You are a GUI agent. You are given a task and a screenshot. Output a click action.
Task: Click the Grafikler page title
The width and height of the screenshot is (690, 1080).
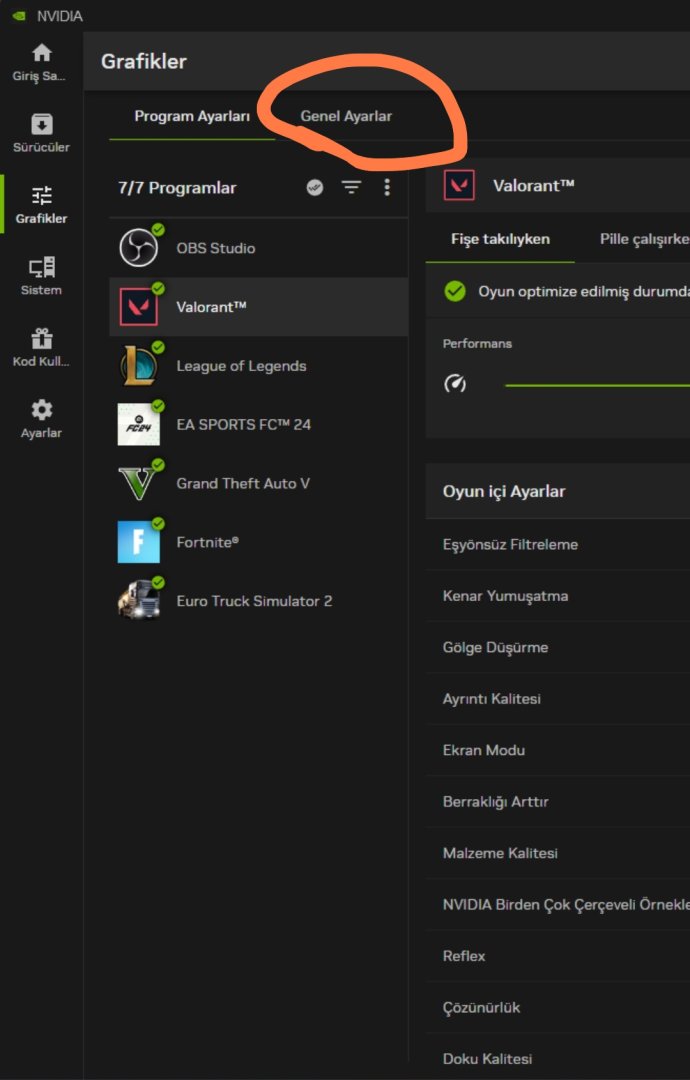point(143,61)
